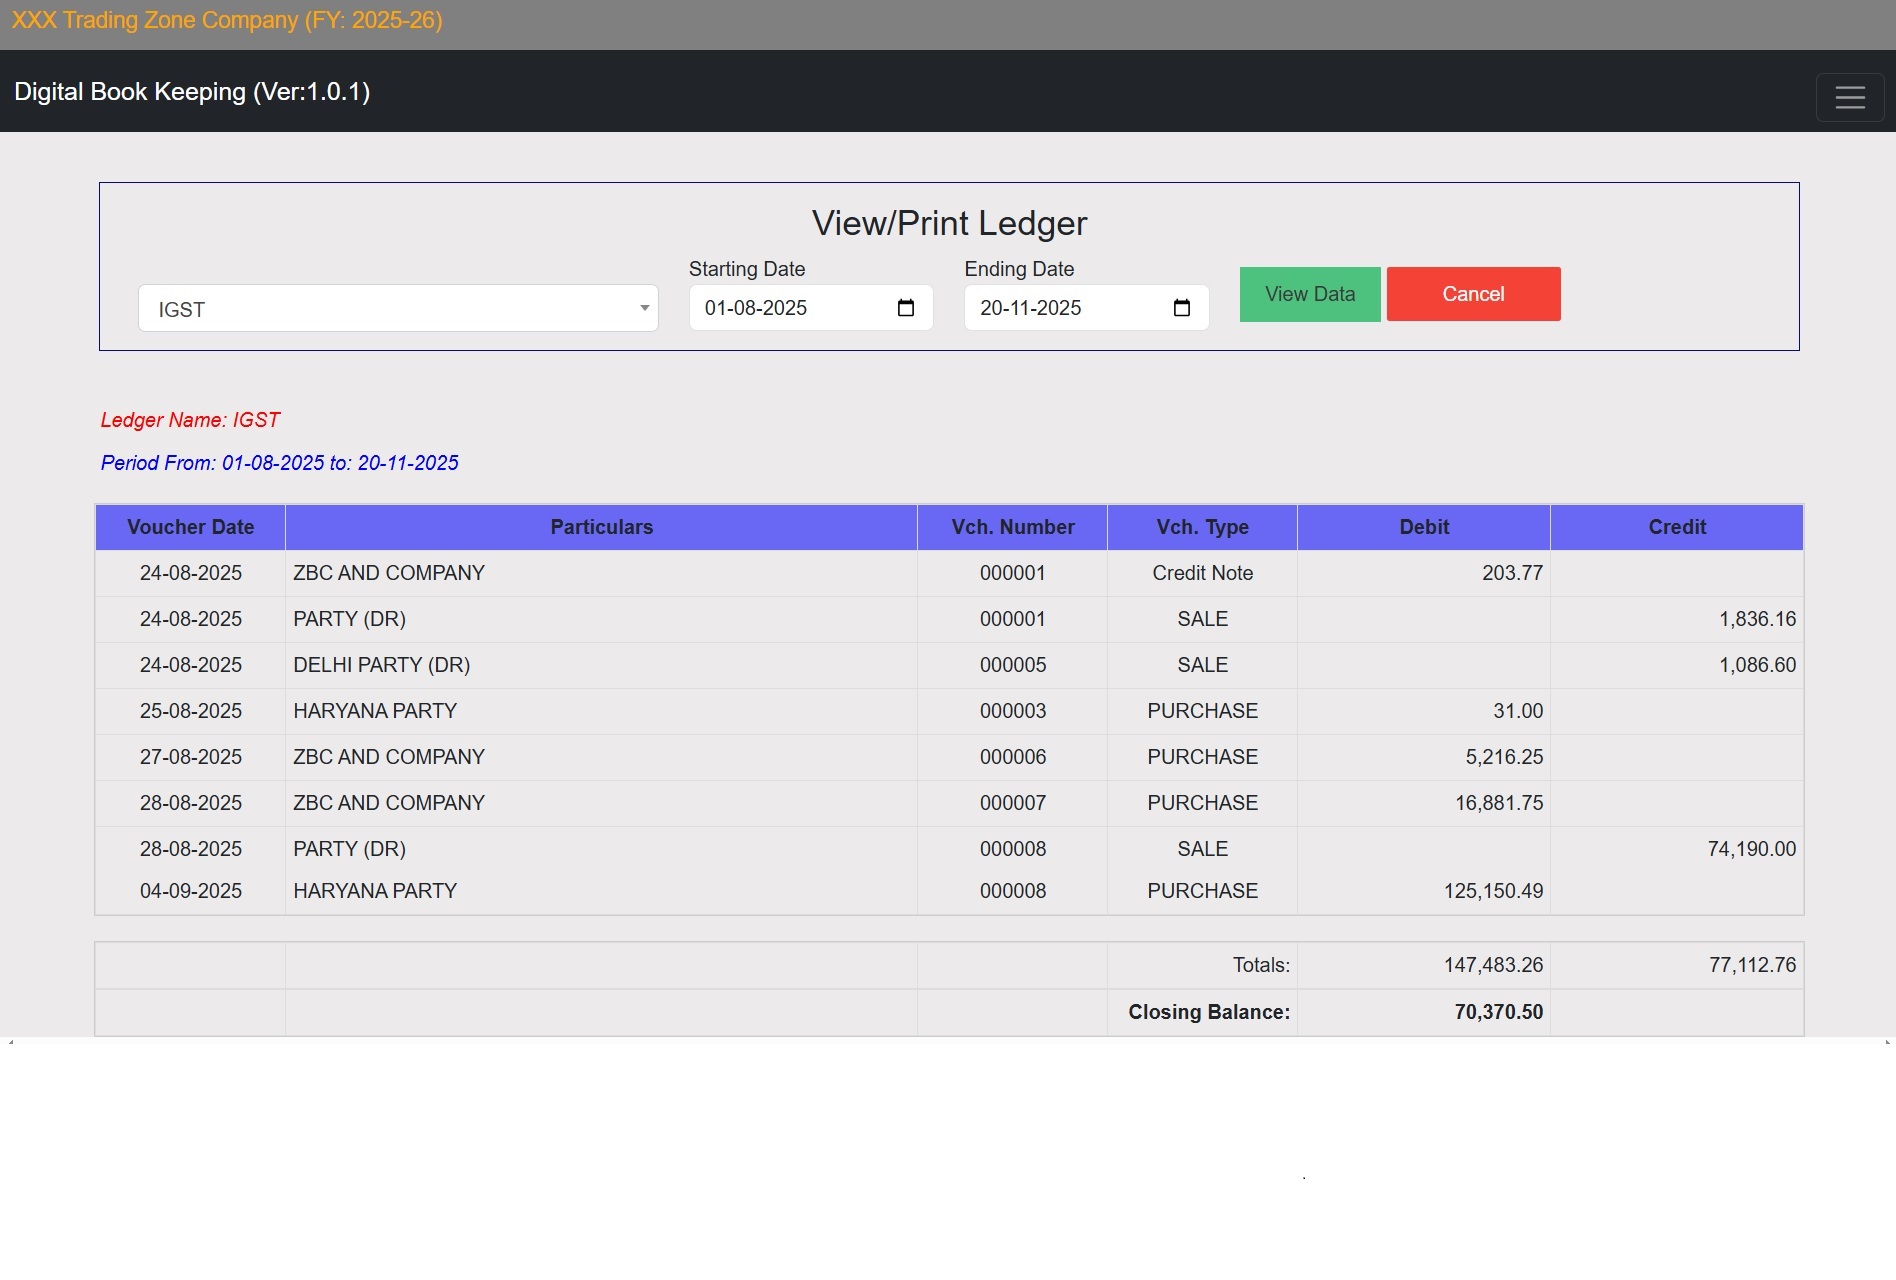Select the Credit Note voucher type cell
Viewport: 1896px width, 1280px height.
[x=1202, y=573]
